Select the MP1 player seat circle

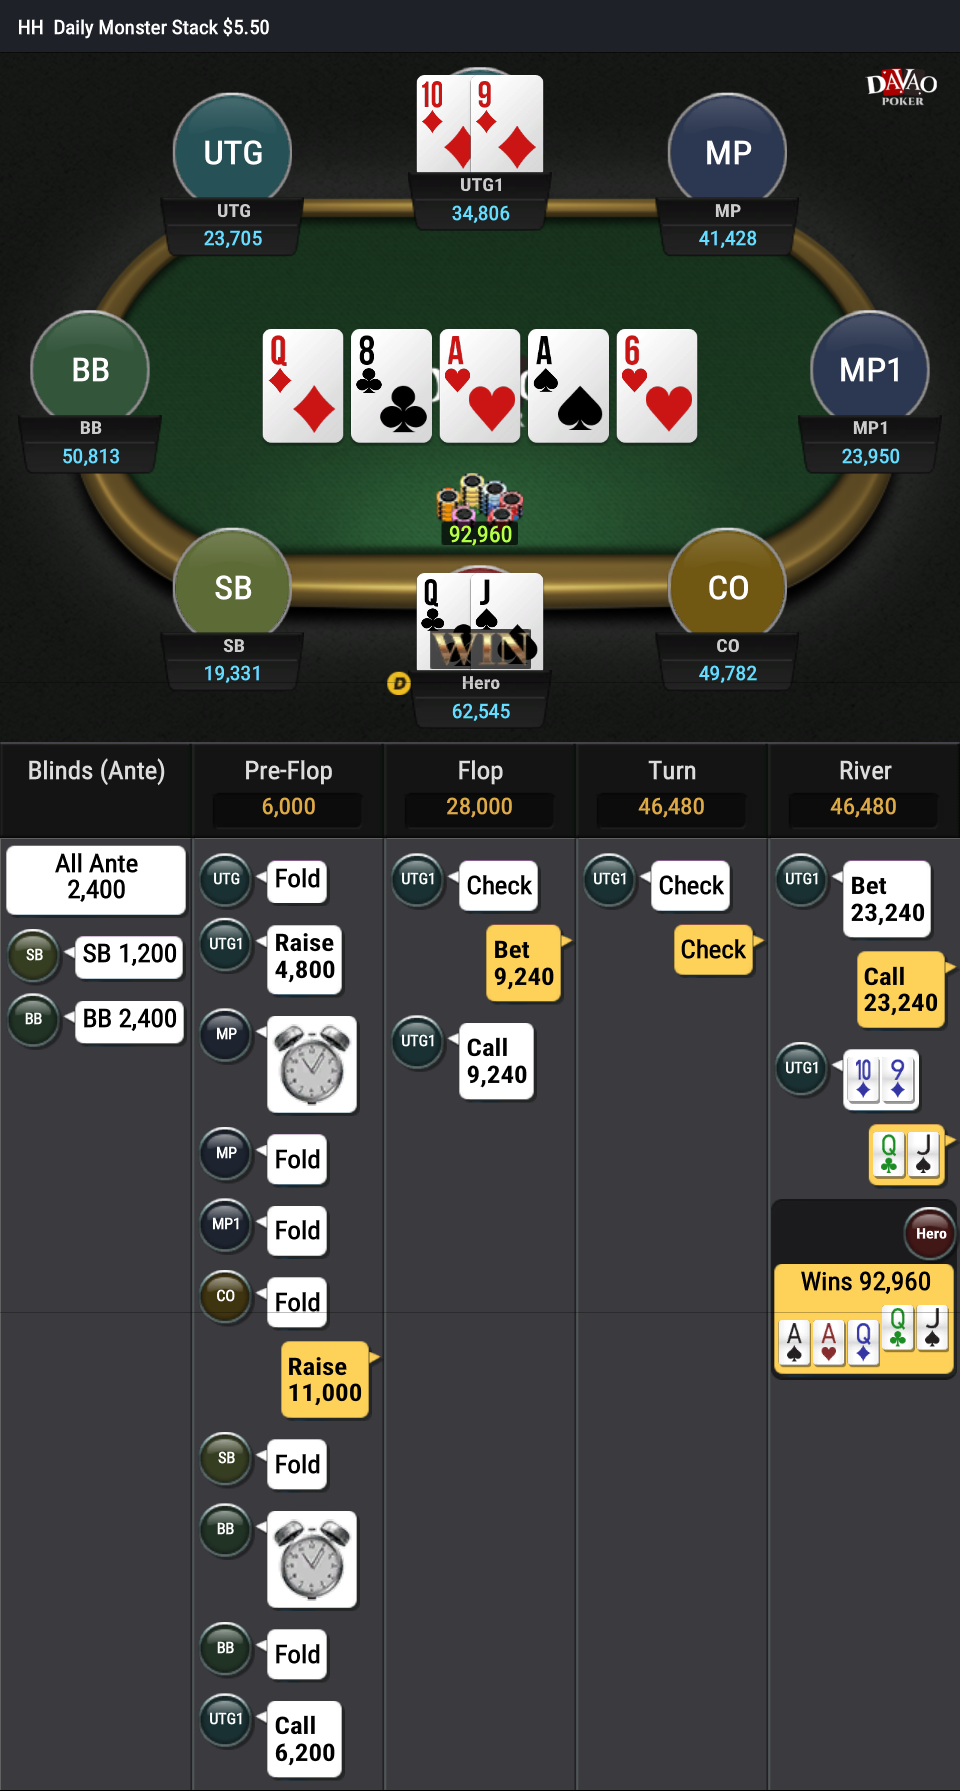870,370
